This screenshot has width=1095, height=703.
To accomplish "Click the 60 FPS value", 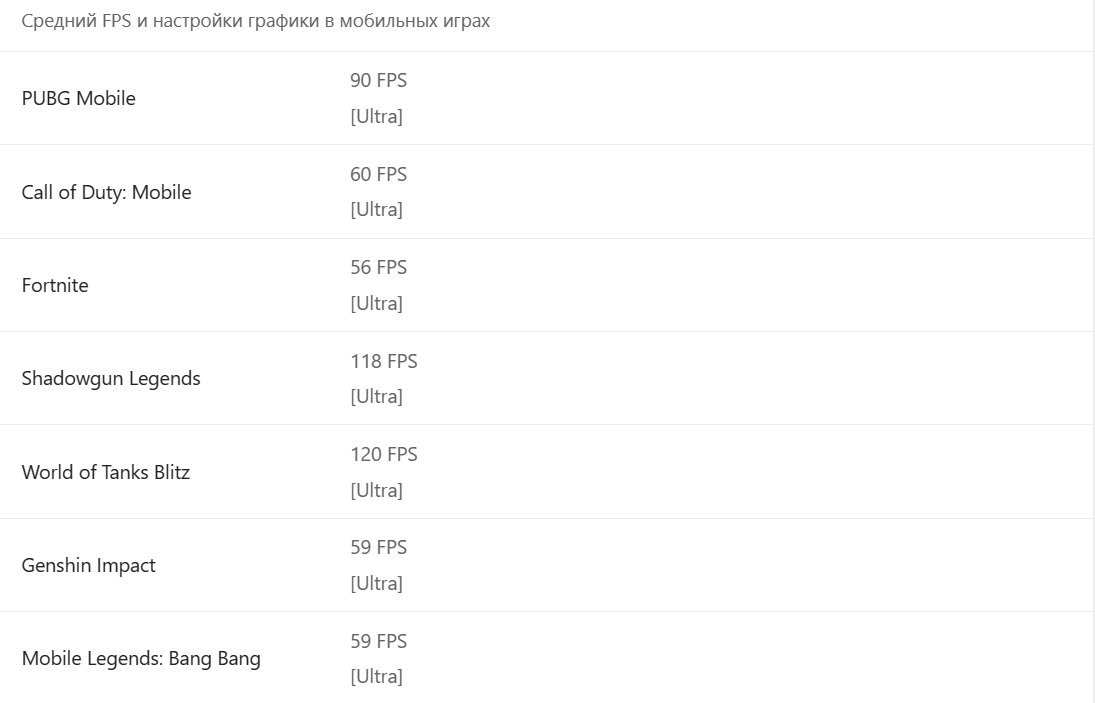I will [379, 174].
